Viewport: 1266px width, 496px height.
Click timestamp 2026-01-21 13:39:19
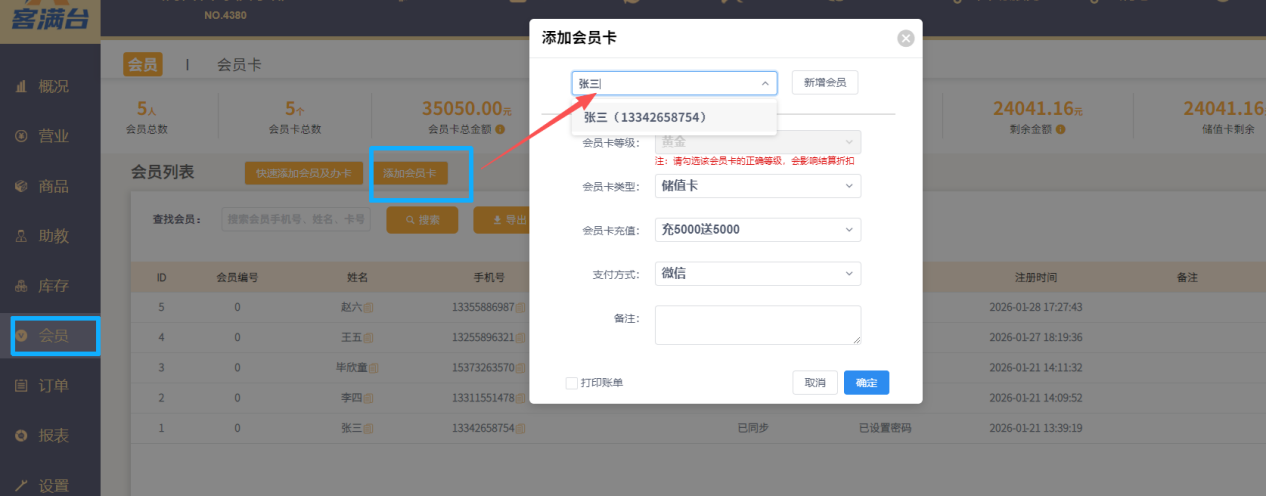(1035, 428)
